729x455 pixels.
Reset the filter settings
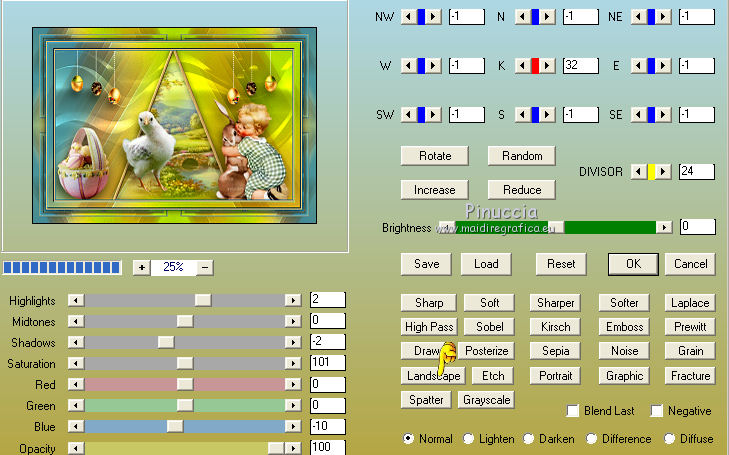point(561,264)
